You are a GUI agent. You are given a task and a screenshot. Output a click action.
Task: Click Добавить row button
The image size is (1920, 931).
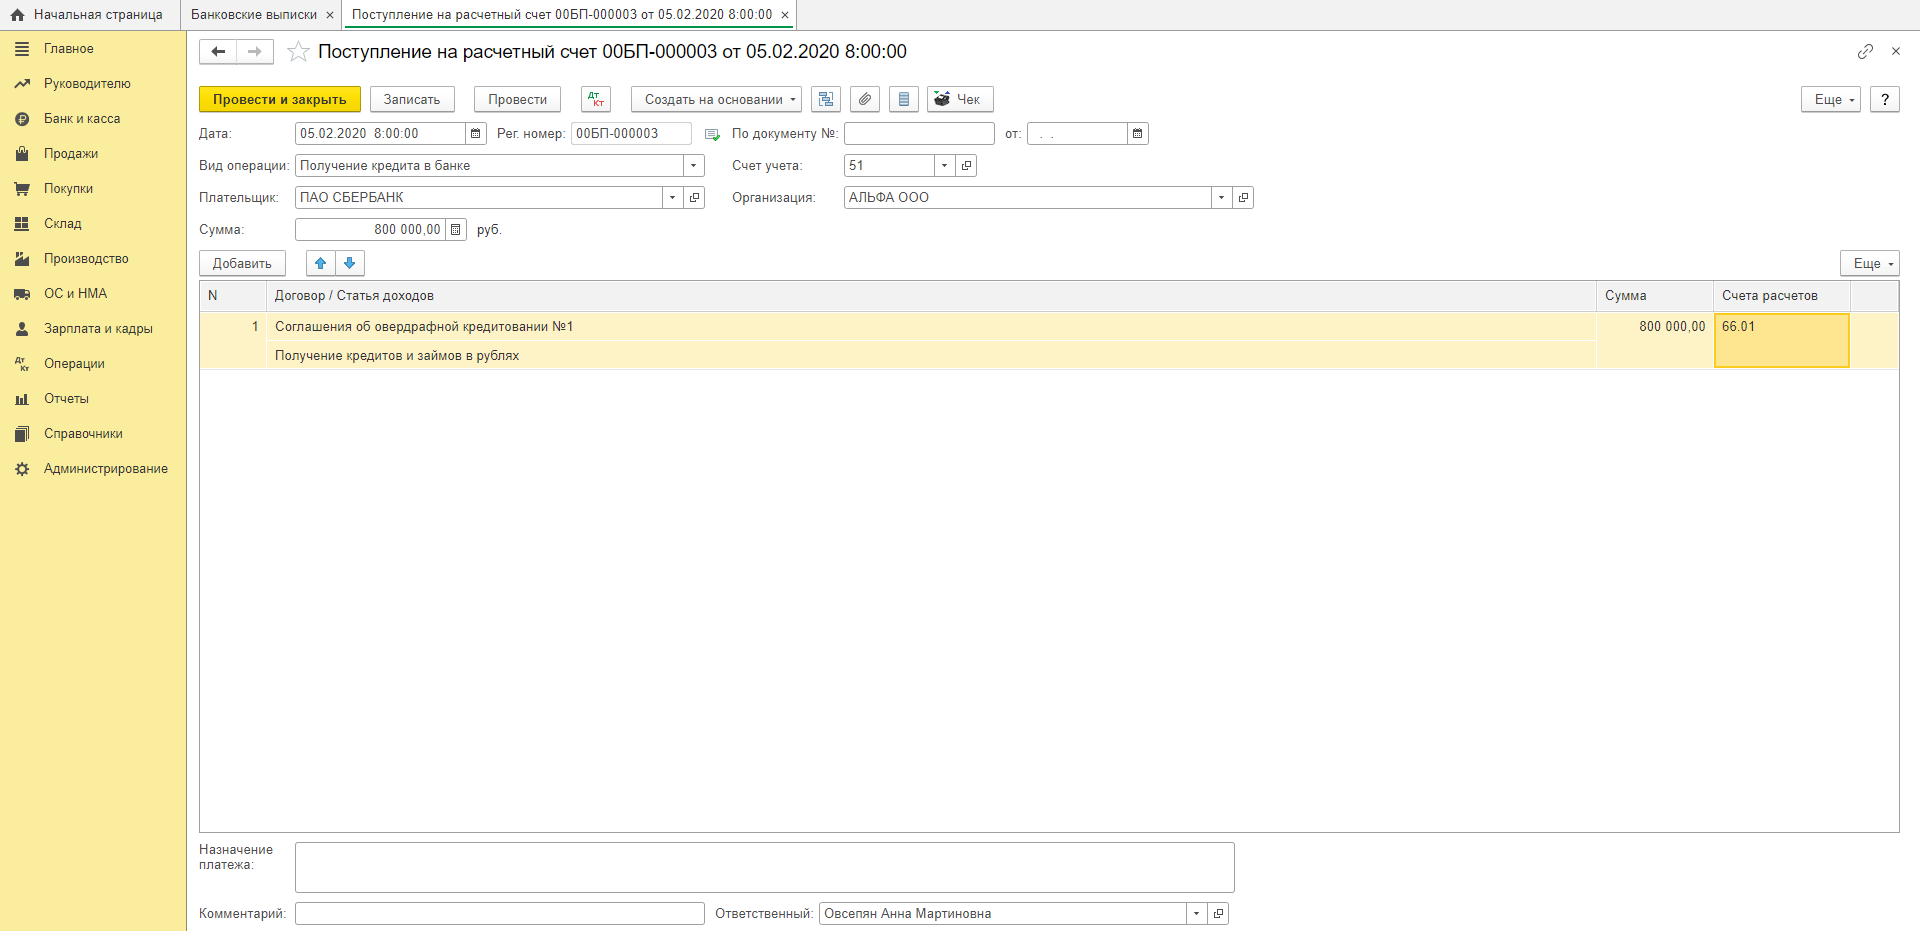[242, 263]
